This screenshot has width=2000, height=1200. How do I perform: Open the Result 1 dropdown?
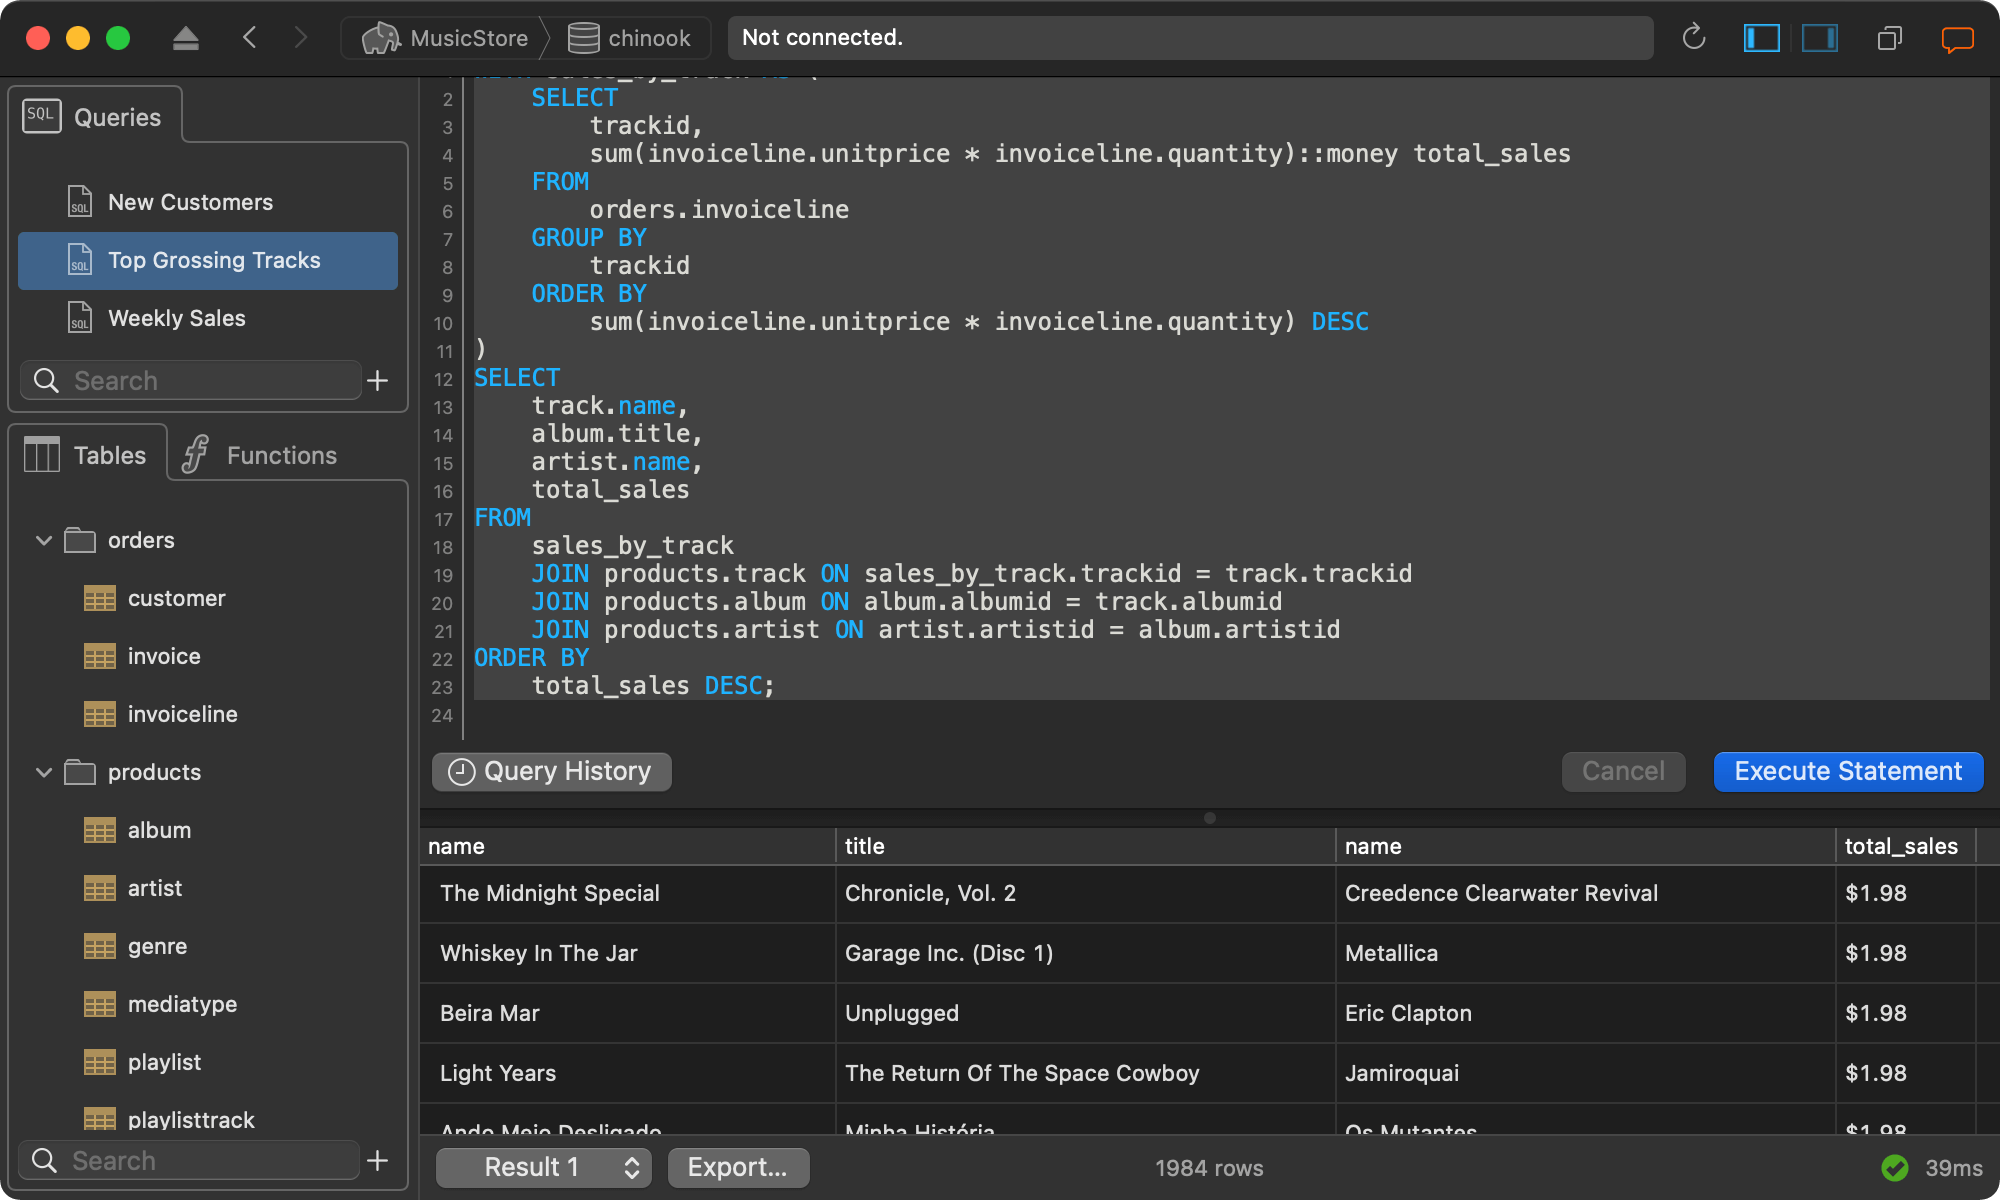(x=544, y=1167)
